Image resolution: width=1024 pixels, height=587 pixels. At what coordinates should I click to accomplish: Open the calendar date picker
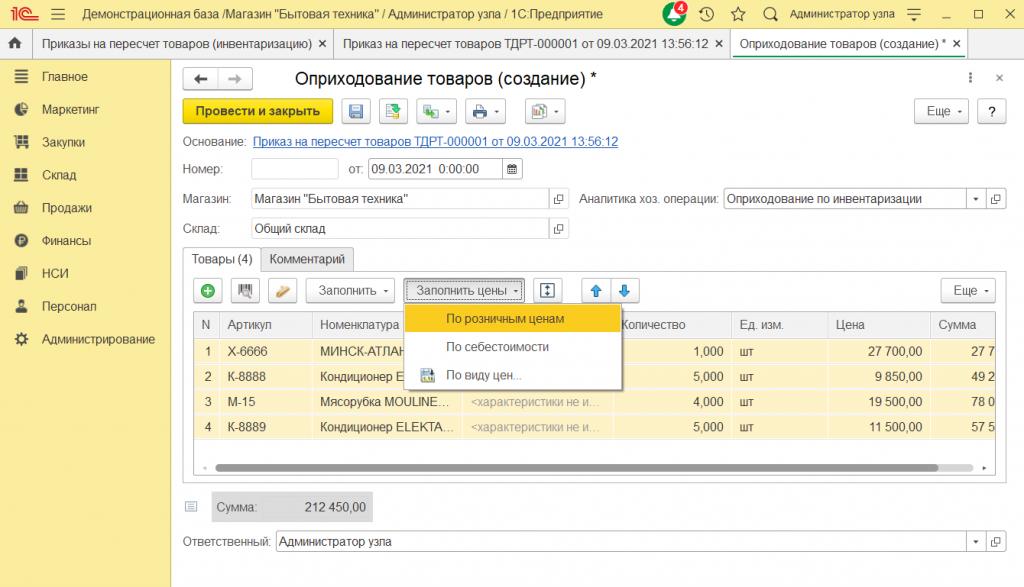(x=512, y=169)
